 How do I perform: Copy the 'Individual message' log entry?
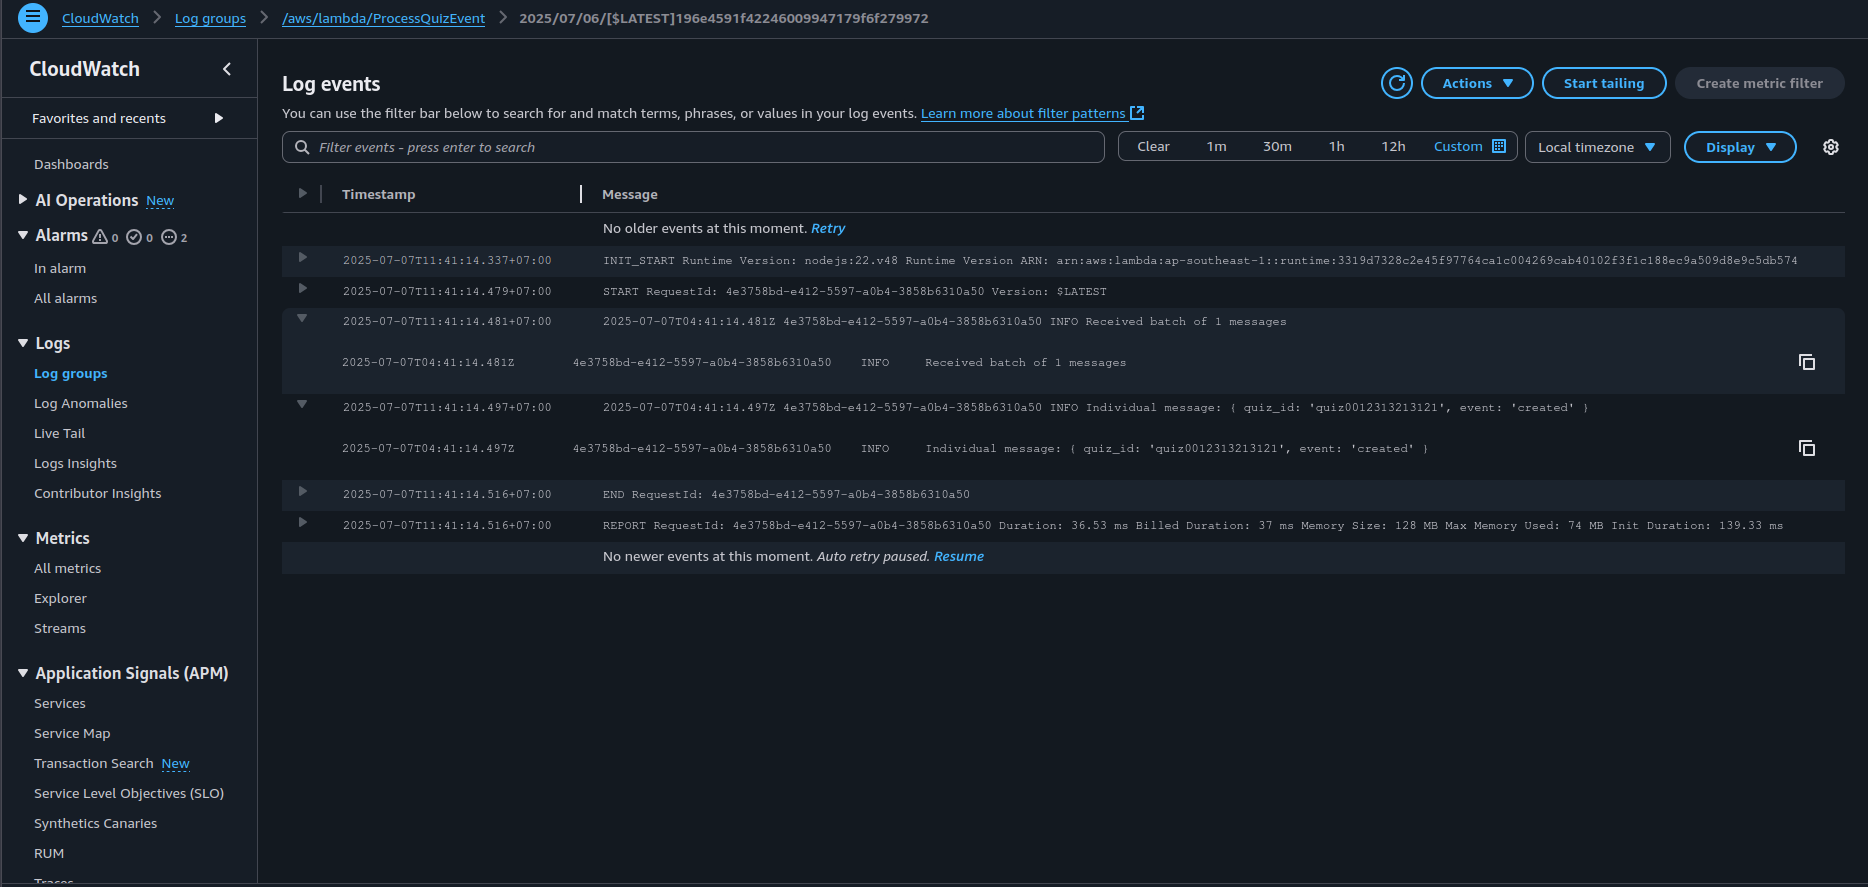point(1806,448)
